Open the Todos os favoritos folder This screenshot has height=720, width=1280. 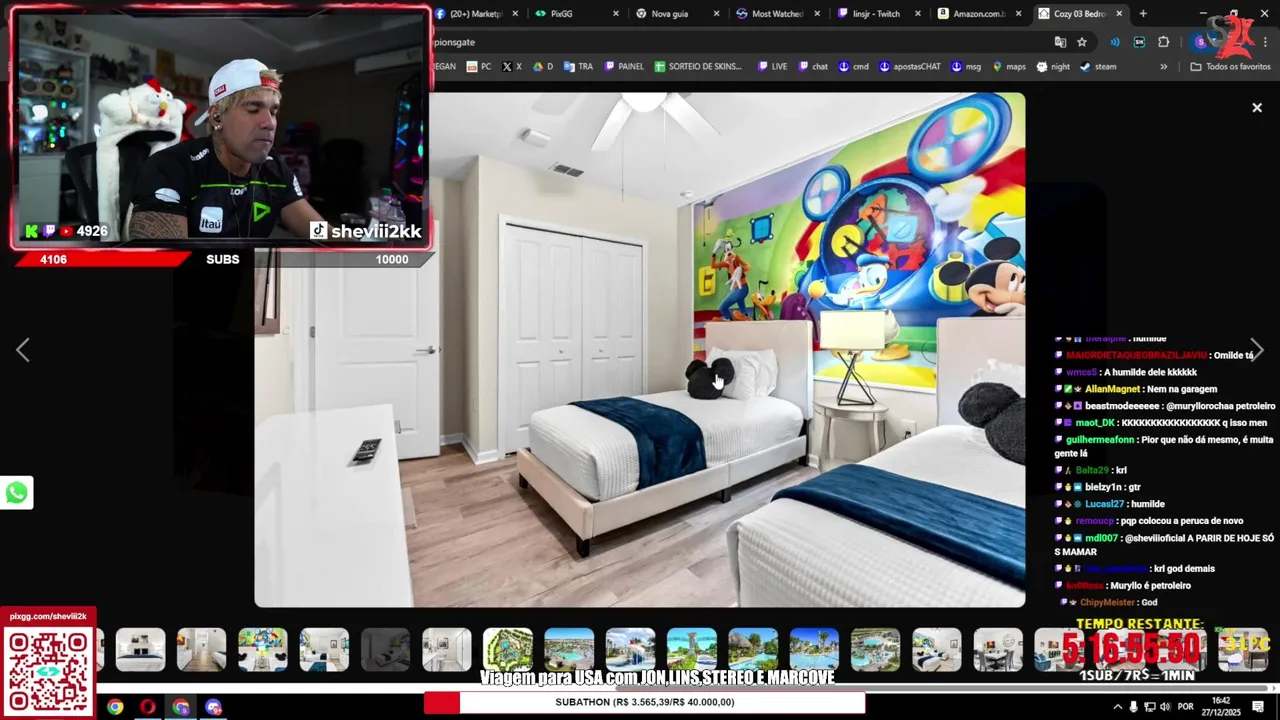point(1230,67)
